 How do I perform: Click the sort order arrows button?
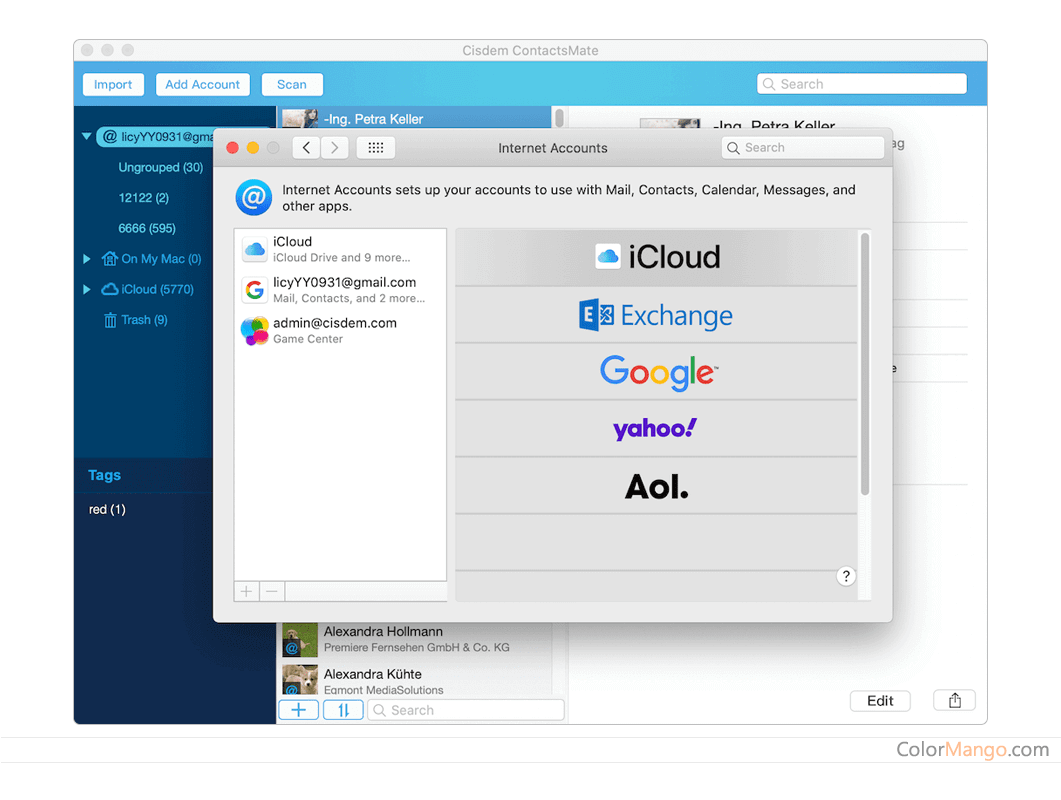pyautogui.click(x=343, y=710)
